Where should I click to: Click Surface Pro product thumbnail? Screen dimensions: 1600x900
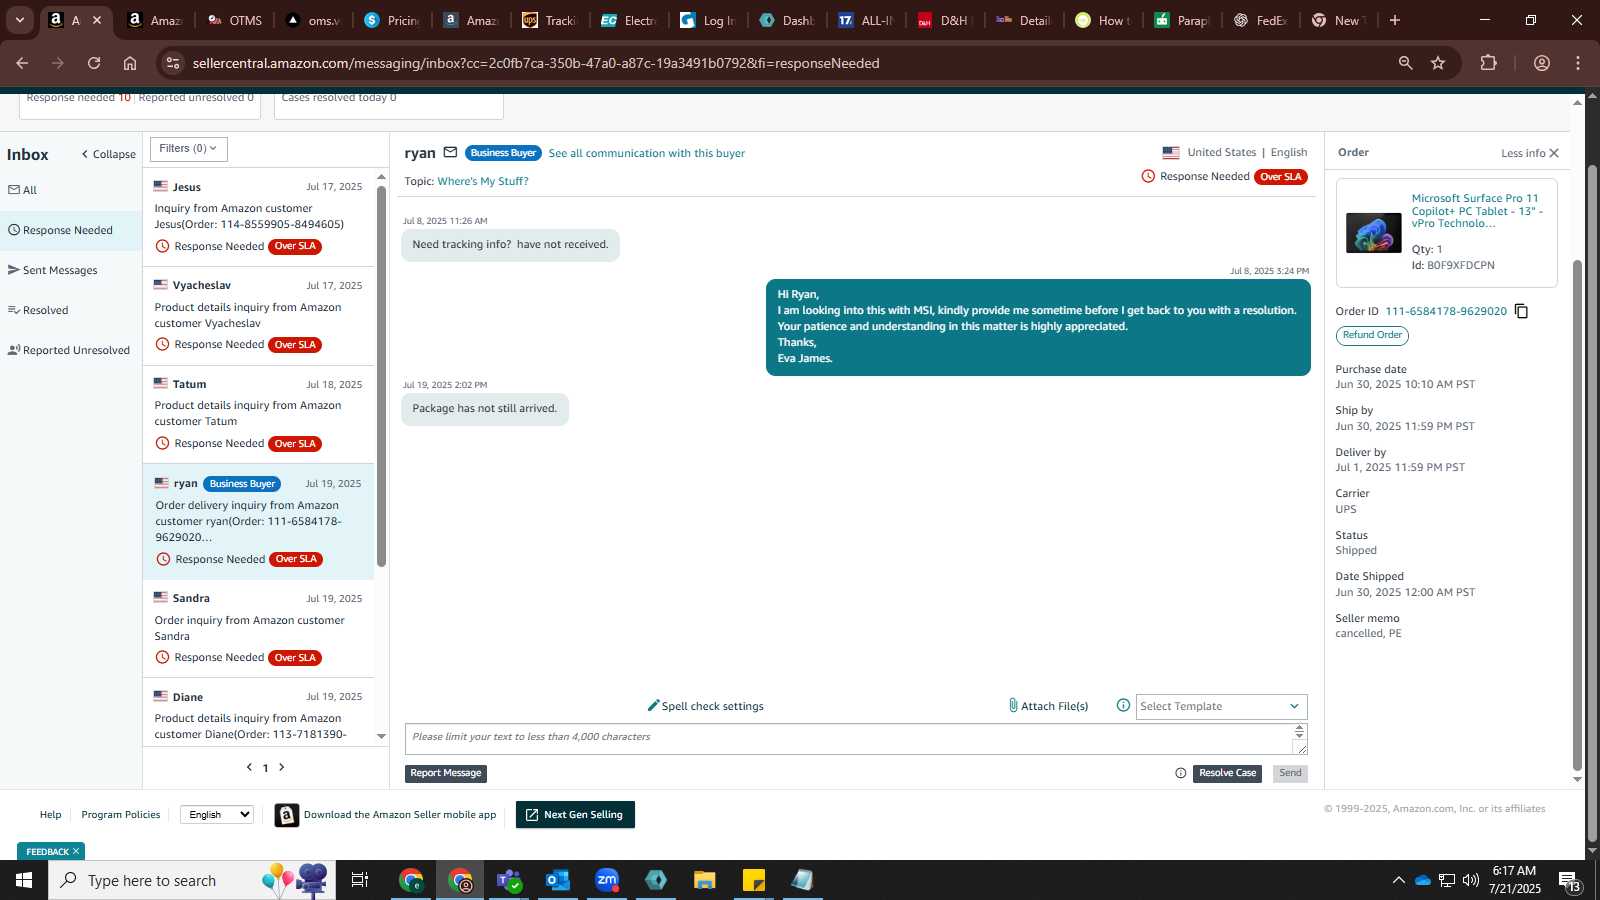tap(1373, 233)
